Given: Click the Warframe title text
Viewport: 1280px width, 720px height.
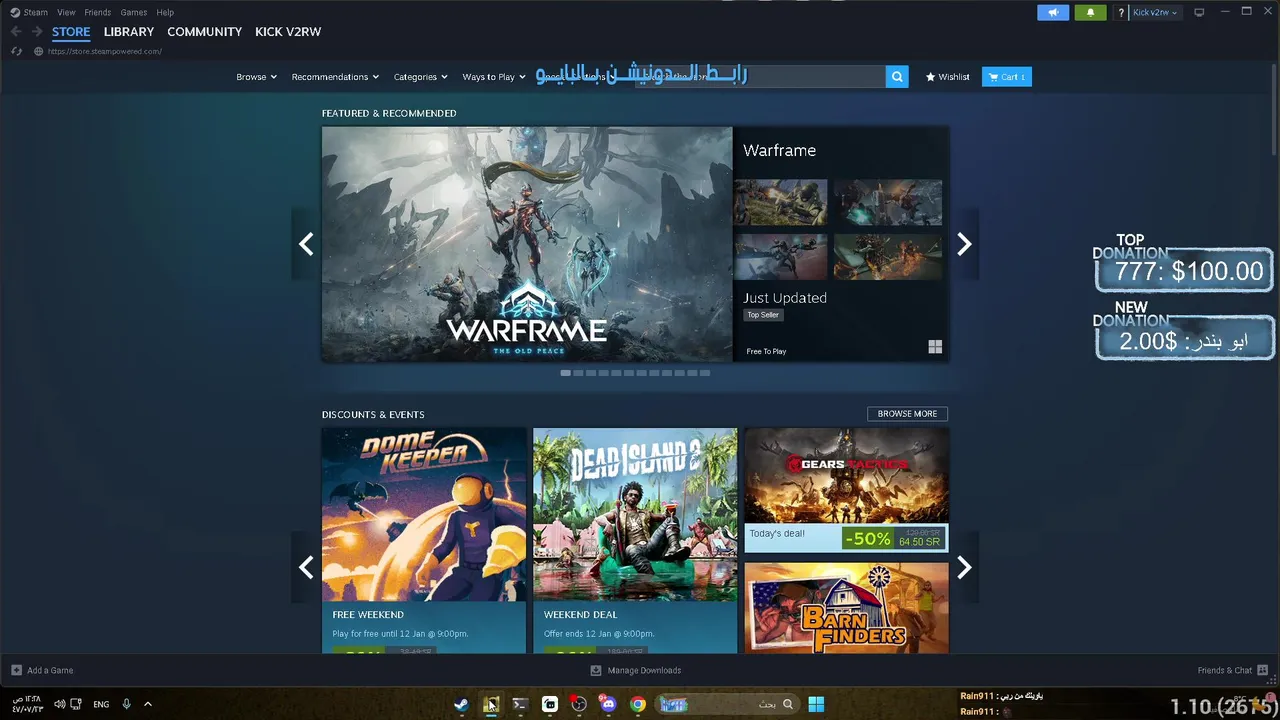Looking at the screenshot, I should point(780,150).
